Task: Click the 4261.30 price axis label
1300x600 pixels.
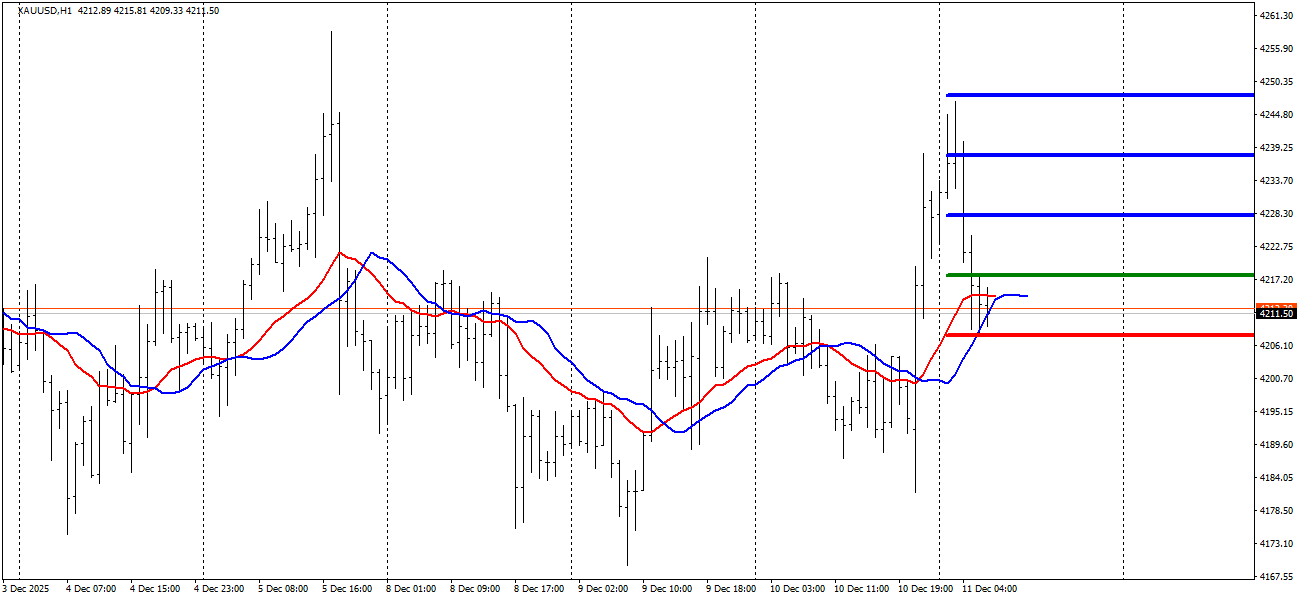Action: coord(1276,16)
